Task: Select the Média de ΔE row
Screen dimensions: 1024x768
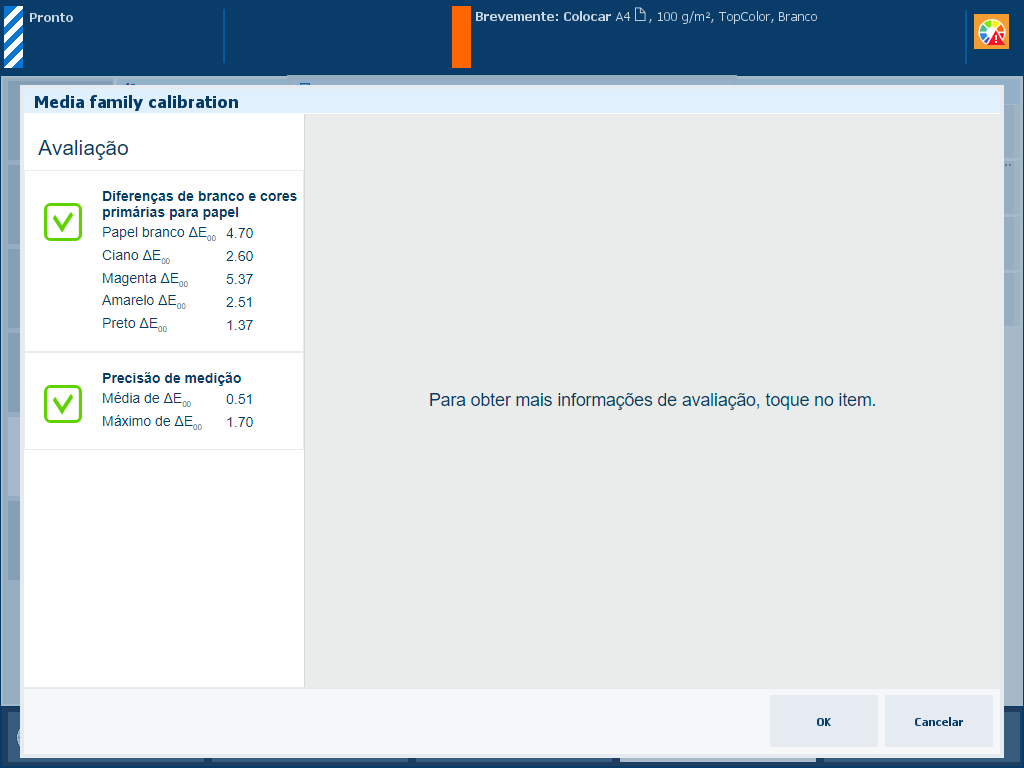Action: click(177, 399)
